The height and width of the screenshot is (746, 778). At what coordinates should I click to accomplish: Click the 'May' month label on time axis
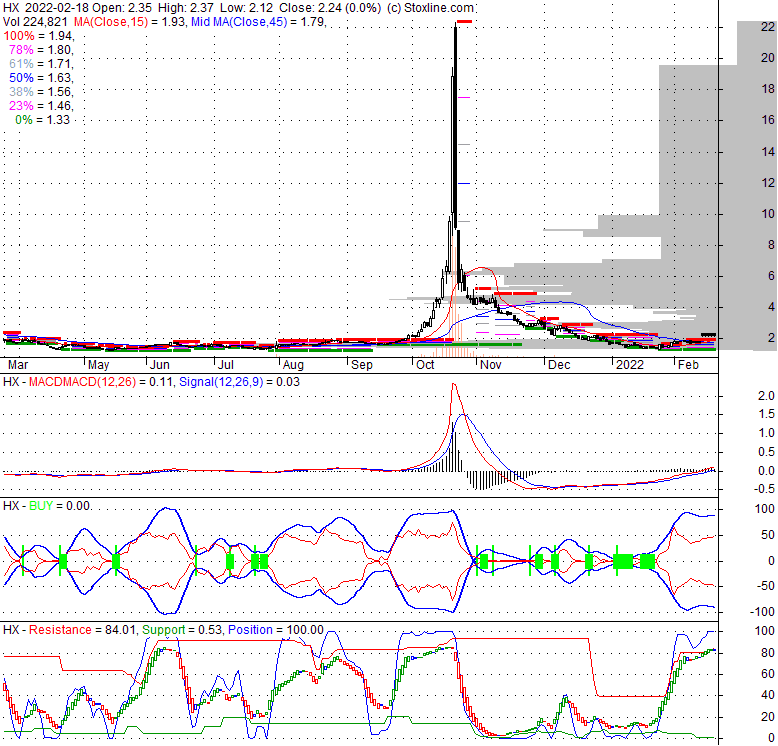click(98, 365)
